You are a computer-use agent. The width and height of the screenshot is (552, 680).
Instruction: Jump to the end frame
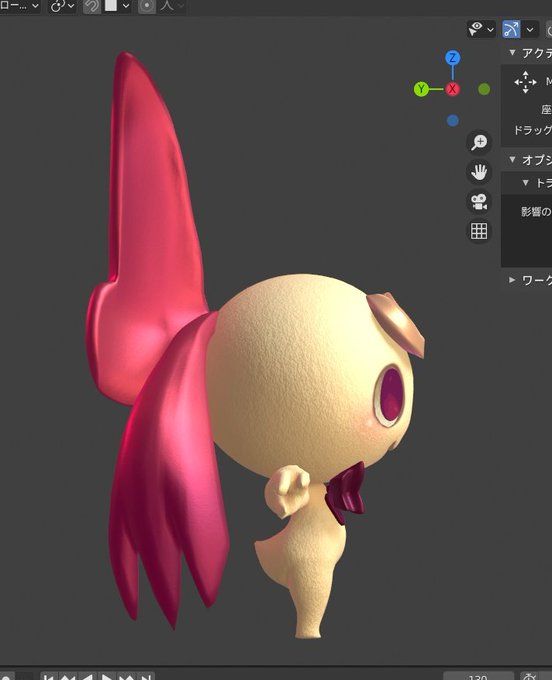click(146, 677)
